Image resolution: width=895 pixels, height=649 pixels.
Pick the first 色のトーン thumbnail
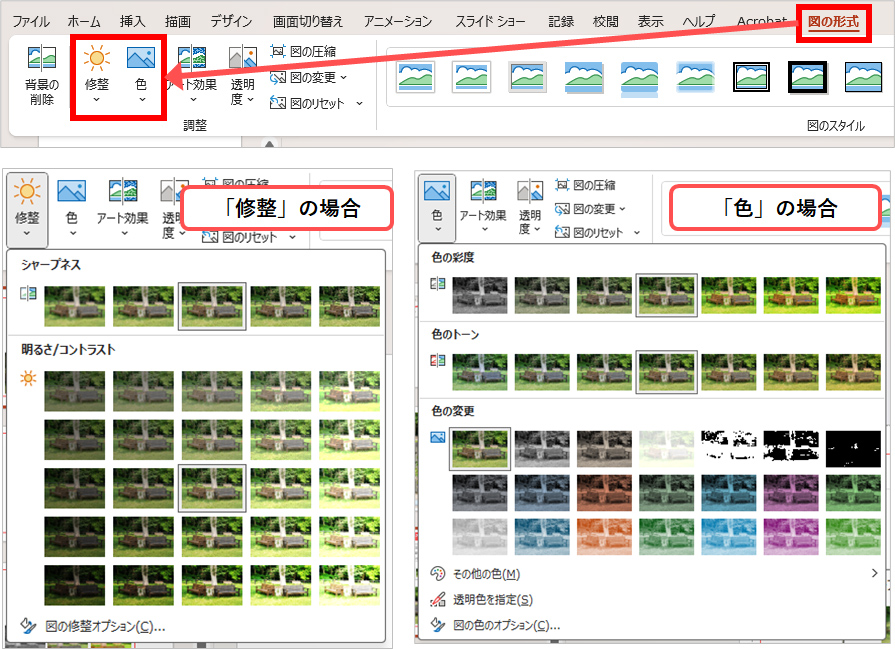[x=479, y=372]
